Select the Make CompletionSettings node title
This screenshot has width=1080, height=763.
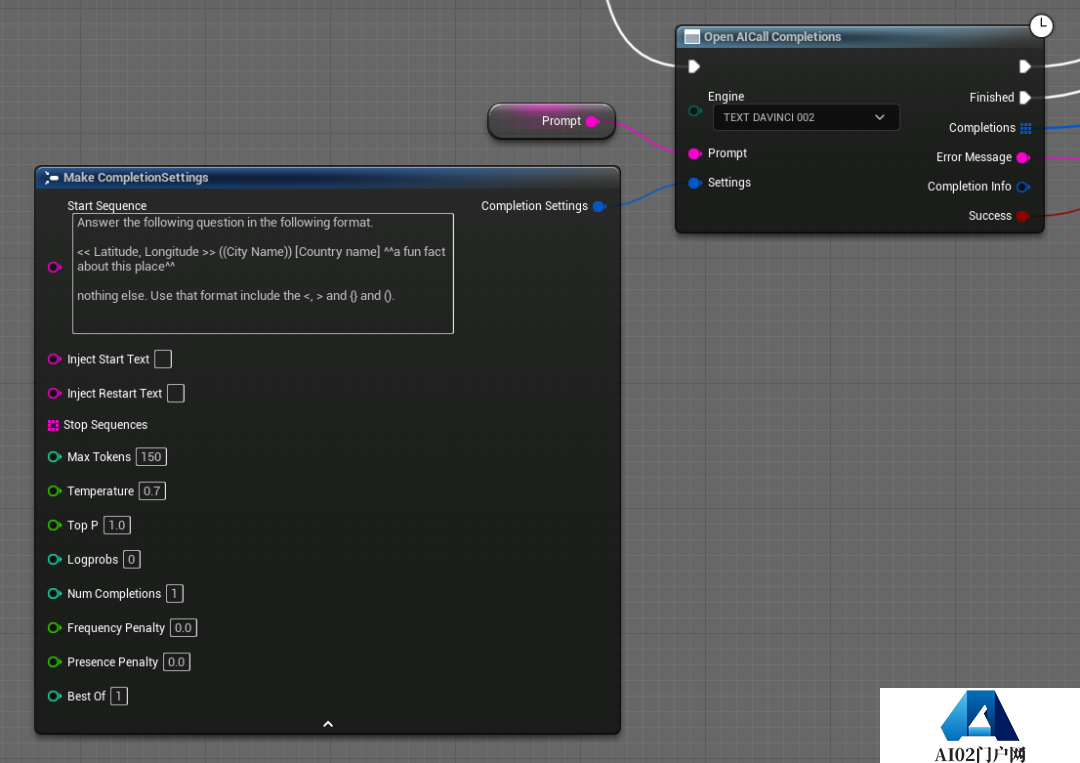pos(136,178)
